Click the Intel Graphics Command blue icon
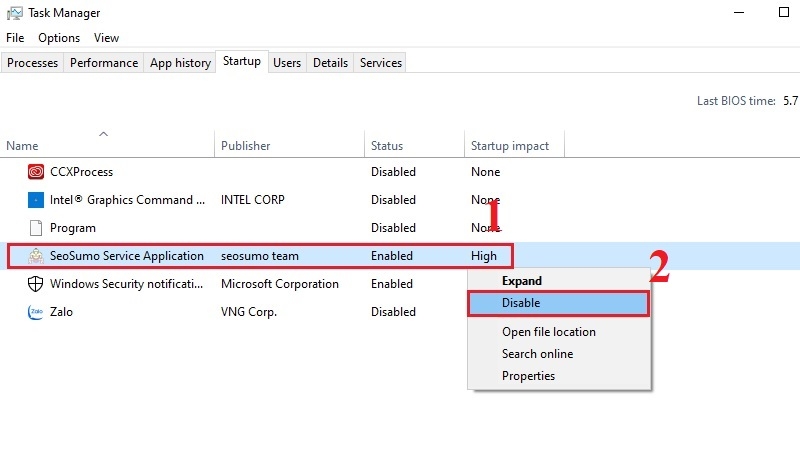The height and width of the screenshot is (450, 800). [x=36, y=200]
